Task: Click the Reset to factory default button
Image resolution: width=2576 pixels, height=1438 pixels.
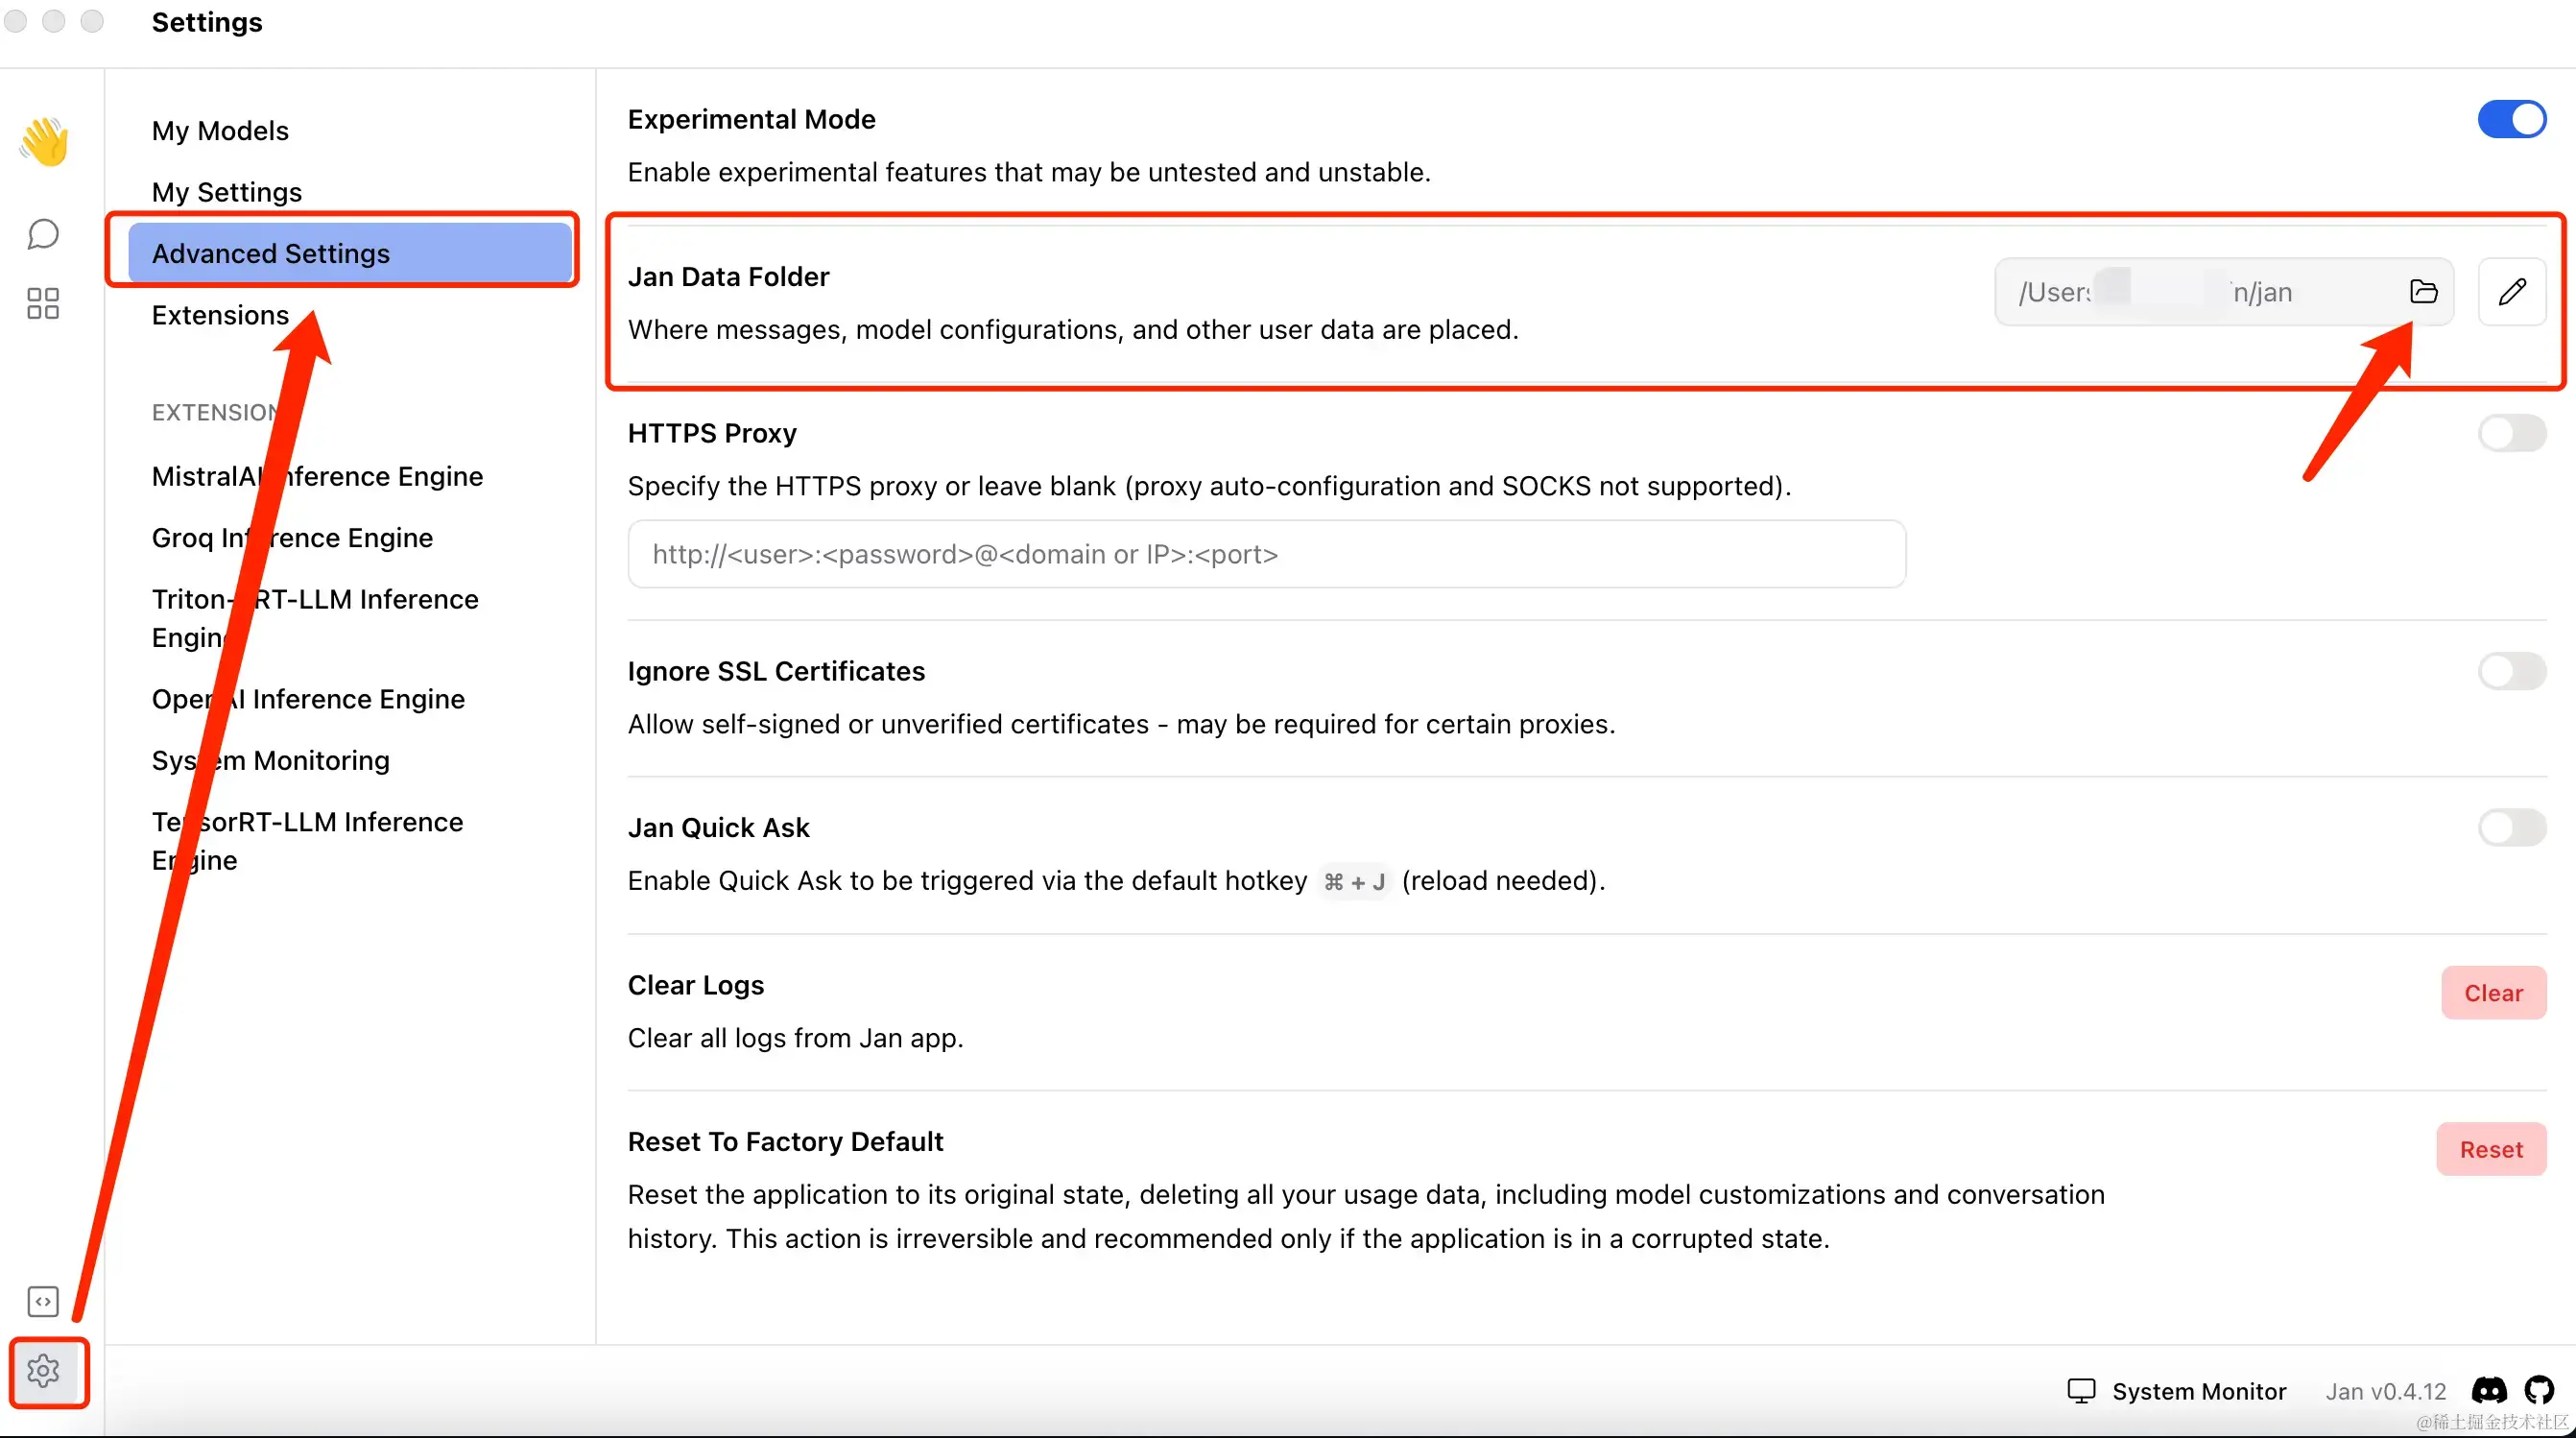Action: (2490, 1149)
